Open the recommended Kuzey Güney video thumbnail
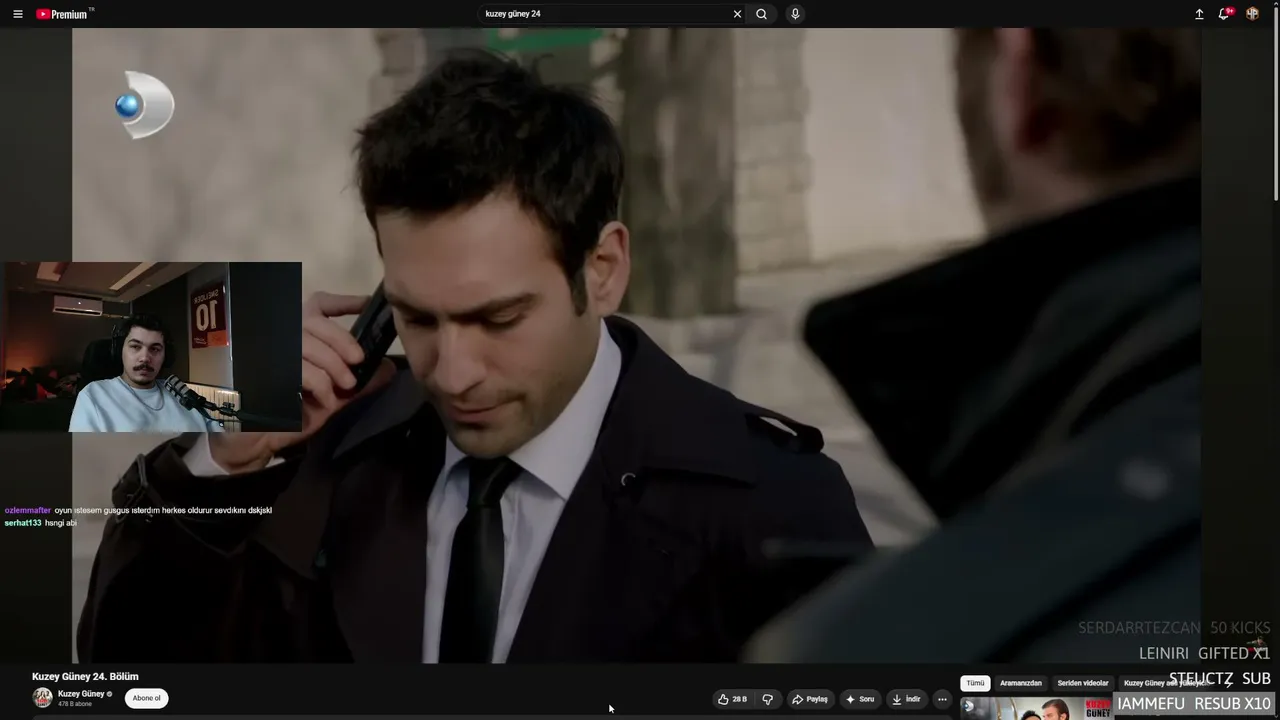1280x720 pixels. (1036, 709)
